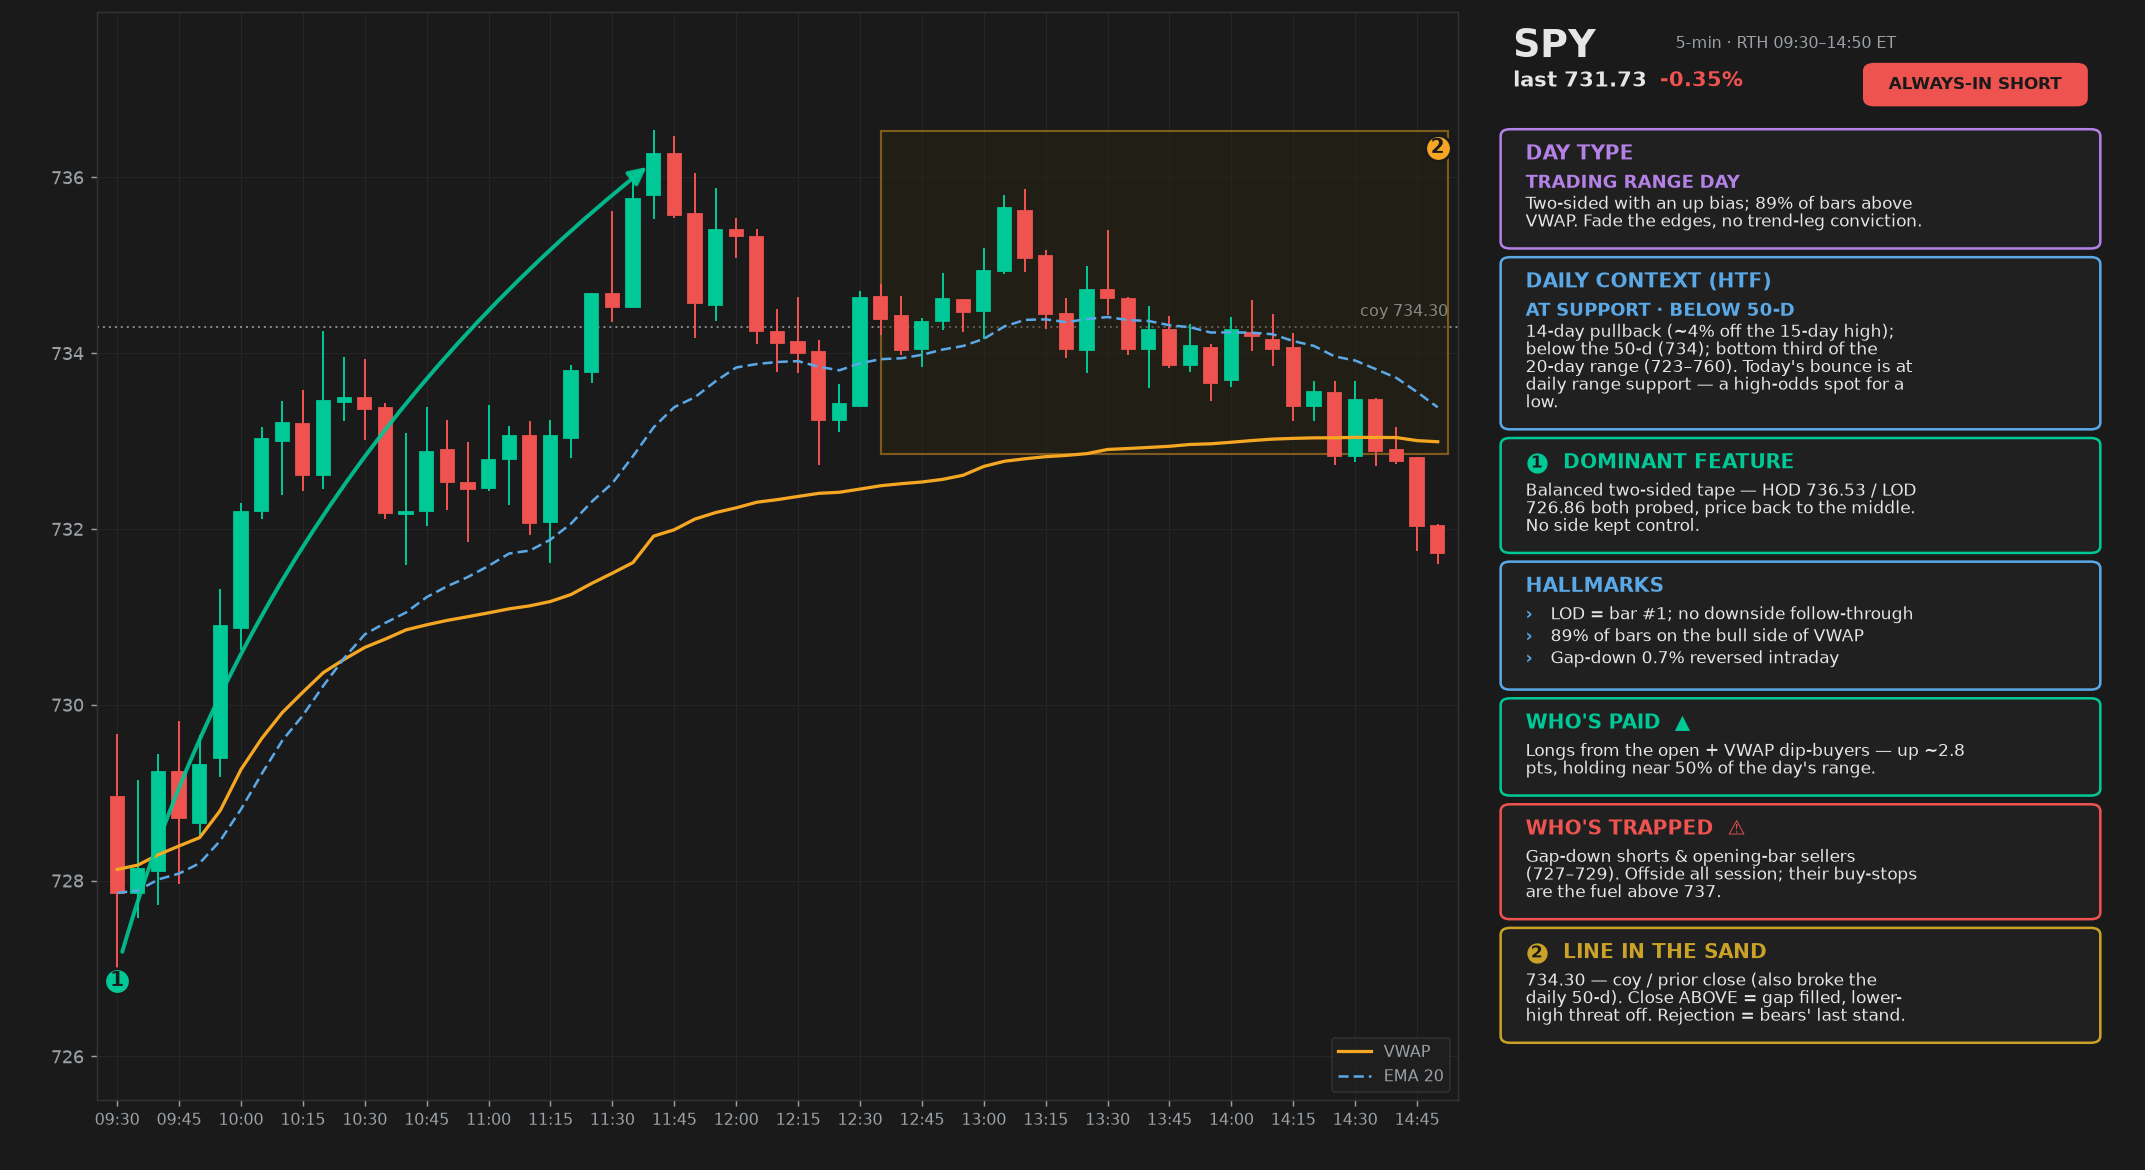The height and width of the screenshot is (1170, 2145).
Task: Click the WHO'S TRAPPED heading text
Action: click(x=1619, y=828)
